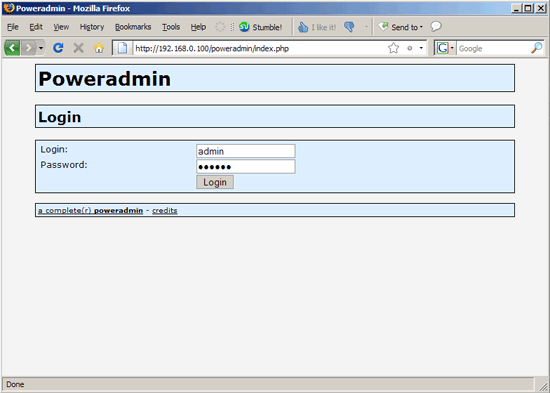
Task: Reload the page with the refresh icon
Action: (x=58, y=48)
